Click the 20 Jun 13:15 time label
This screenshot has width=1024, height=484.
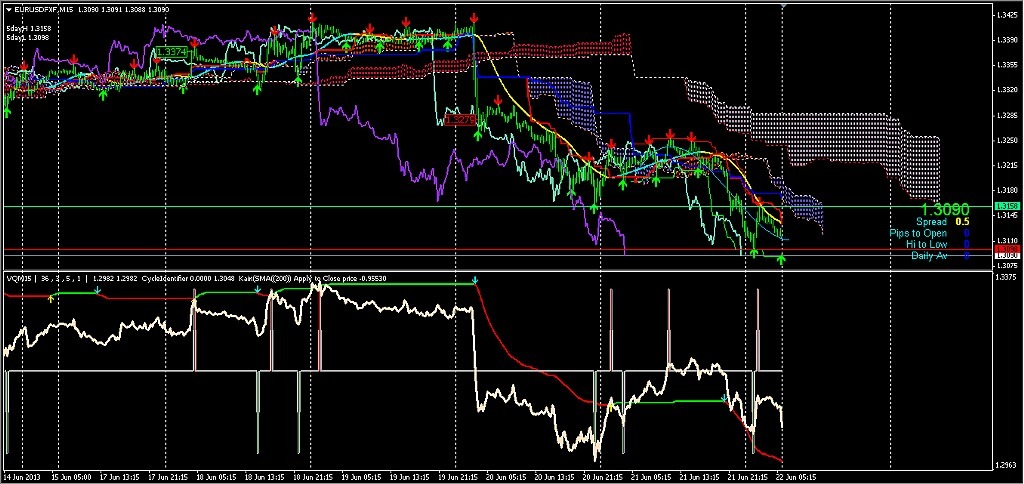554,477
